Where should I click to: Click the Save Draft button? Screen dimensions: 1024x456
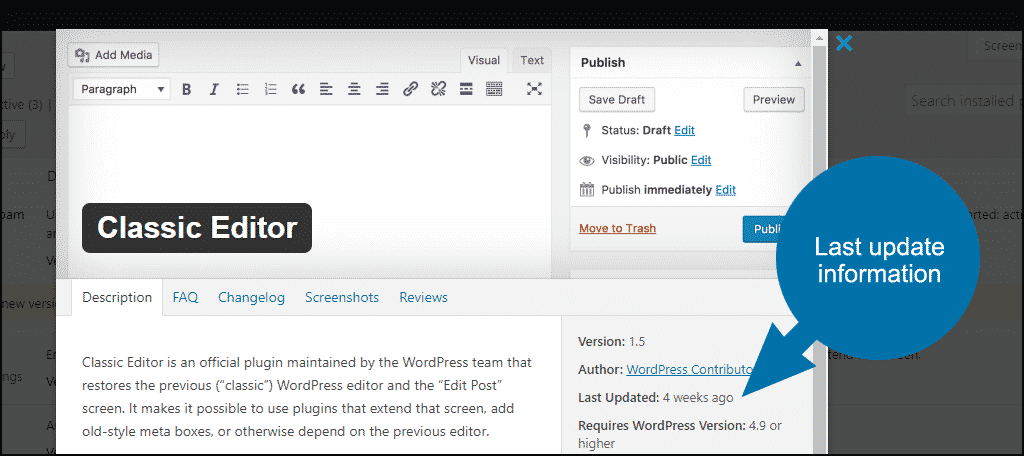(x=616, y=100)
